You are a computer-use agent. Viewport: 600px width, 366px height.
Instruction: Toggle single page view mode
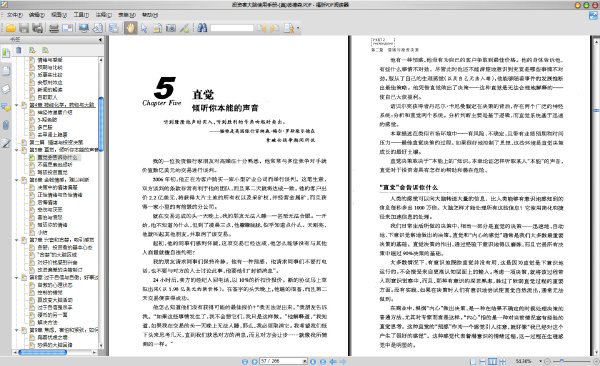473,361
